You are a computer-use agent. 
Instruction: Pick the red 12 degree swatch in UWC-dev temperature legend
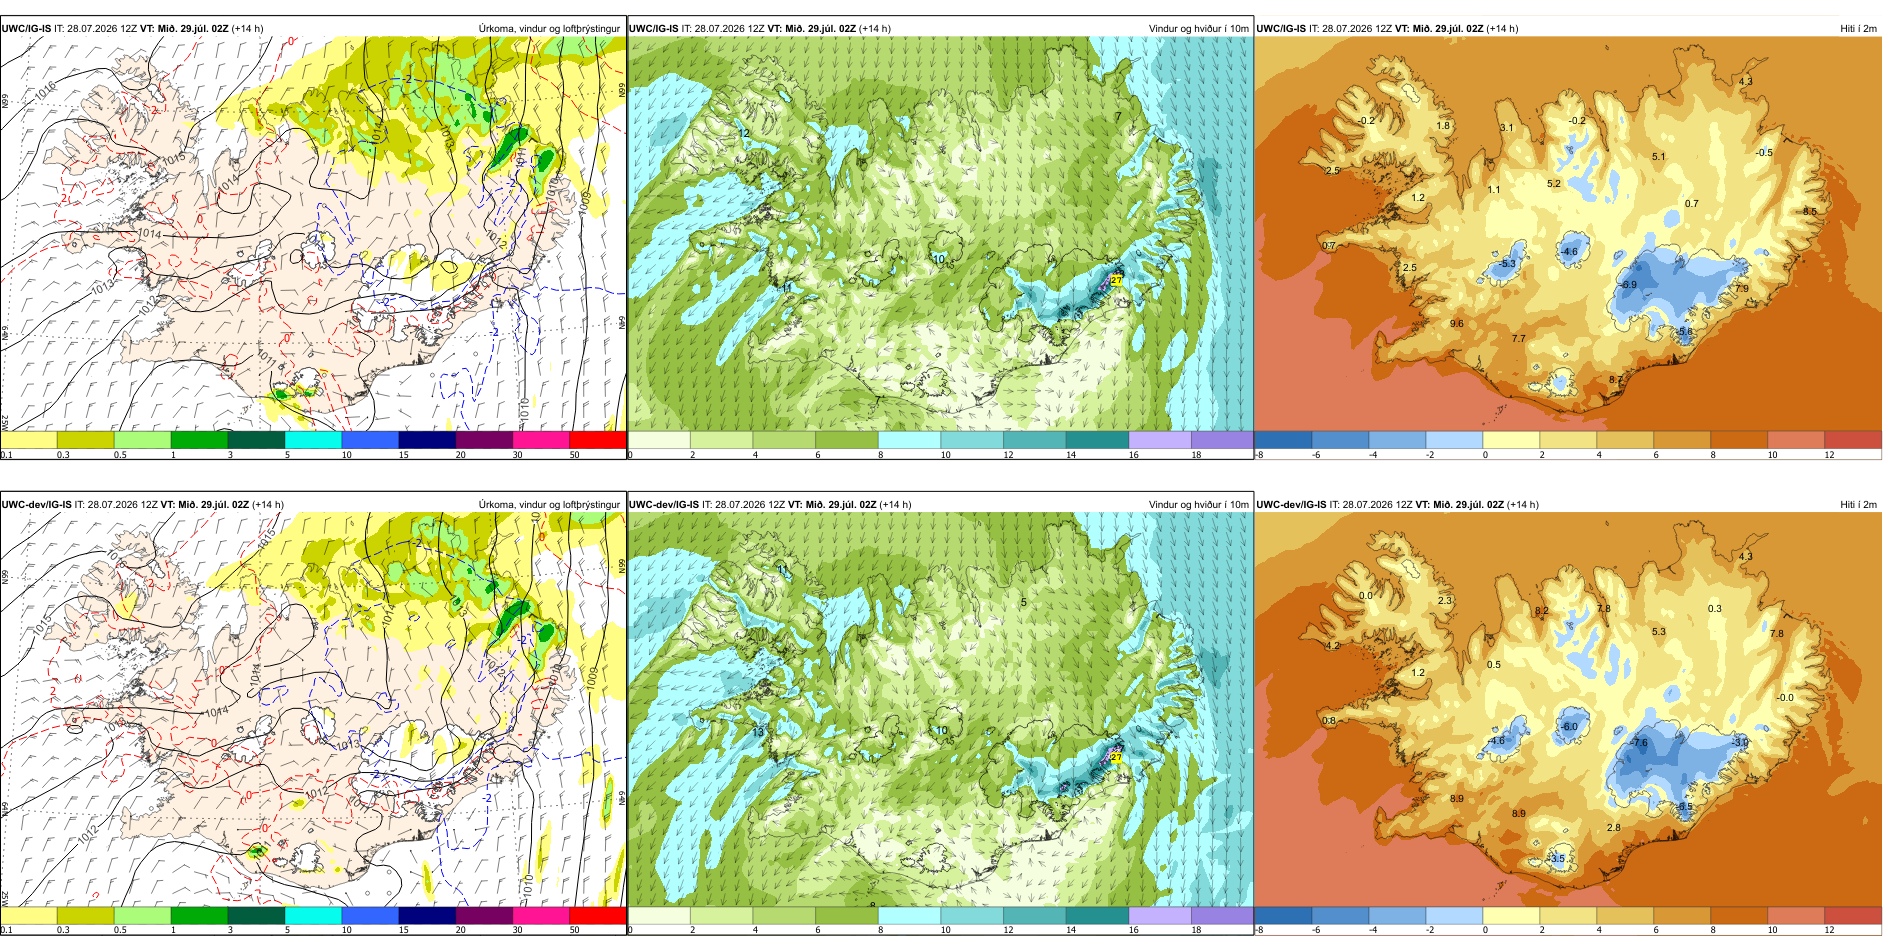[x=1853, y=915]
